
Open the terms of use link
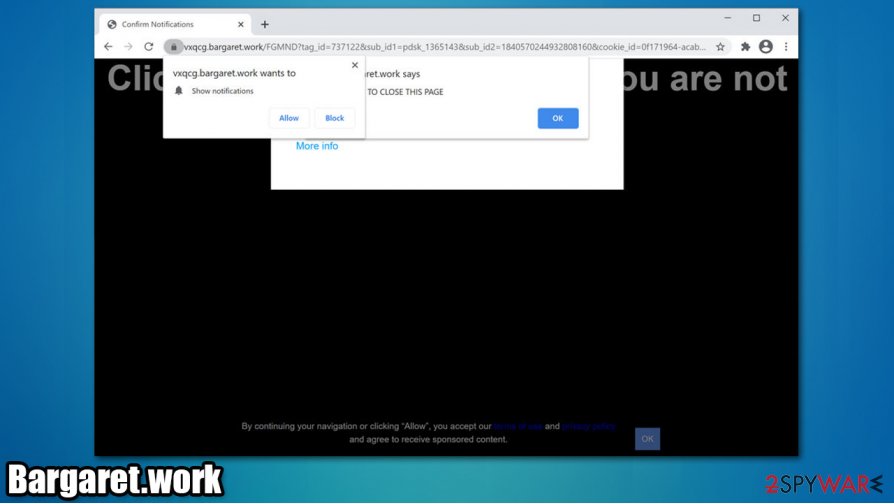click(518, 426)
